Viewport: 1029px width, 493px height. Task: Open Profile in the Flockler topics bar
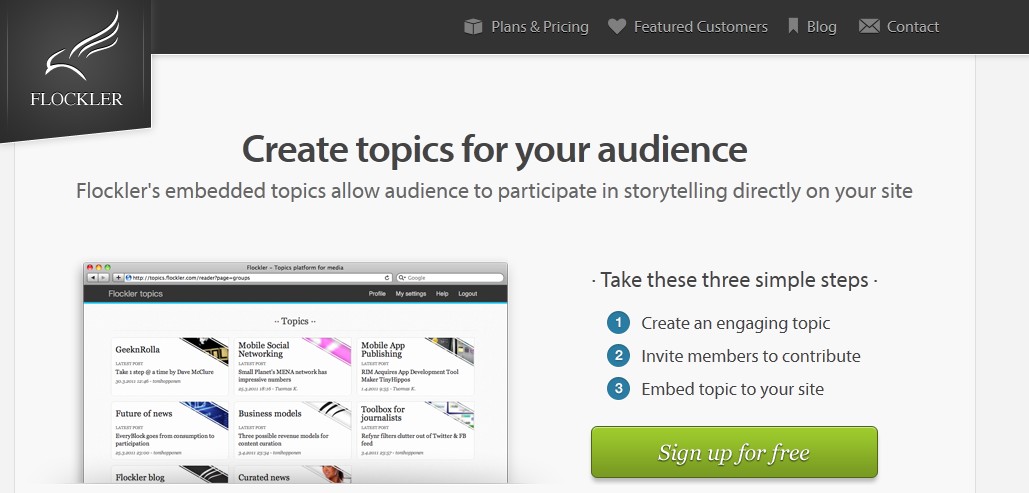(377, 294)
